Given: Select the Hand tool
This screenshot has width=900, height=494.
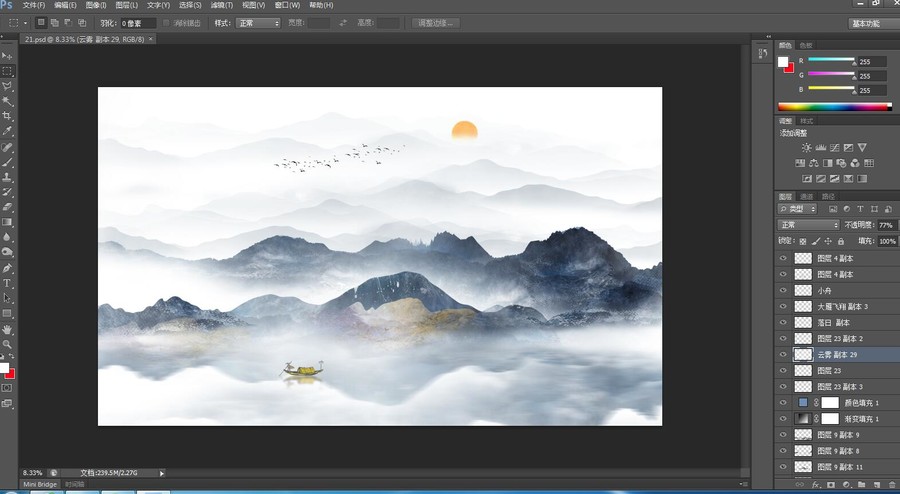Looking at the screenshot, I should 7,330.
